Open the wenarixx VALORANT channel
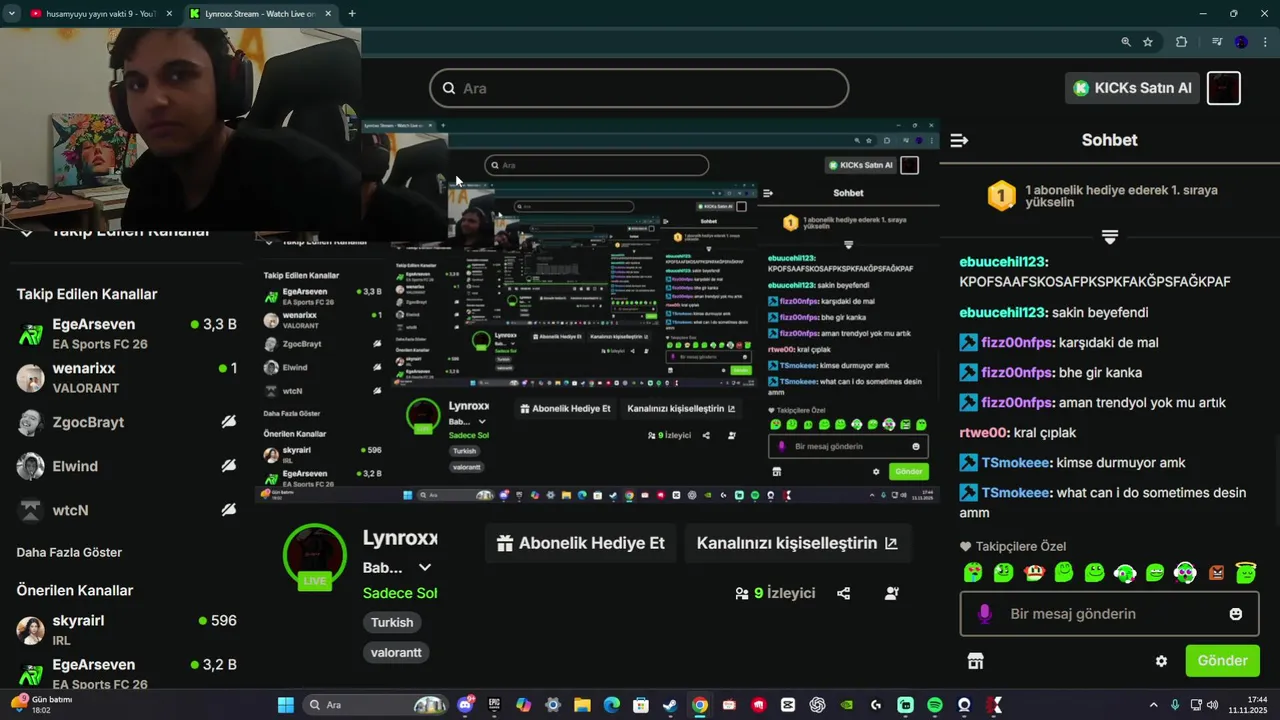This screenshot has width=1280, height=720. [126, 377]
